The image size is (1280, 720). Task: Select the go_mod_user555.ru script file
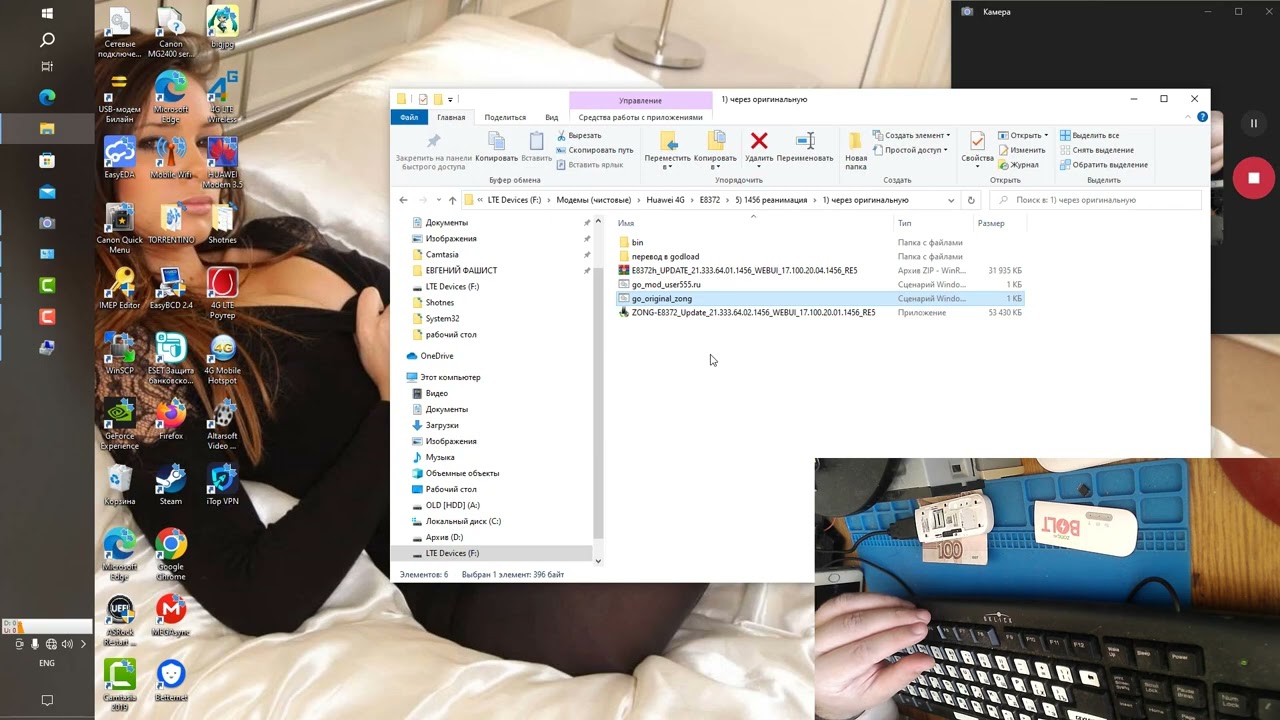click(x=666, y=284)
